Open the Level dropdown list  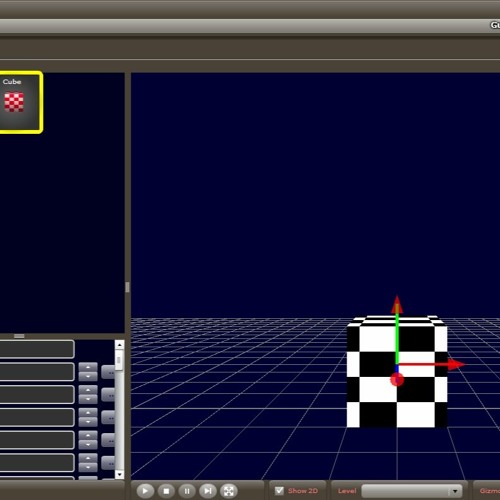coord(412,491)
